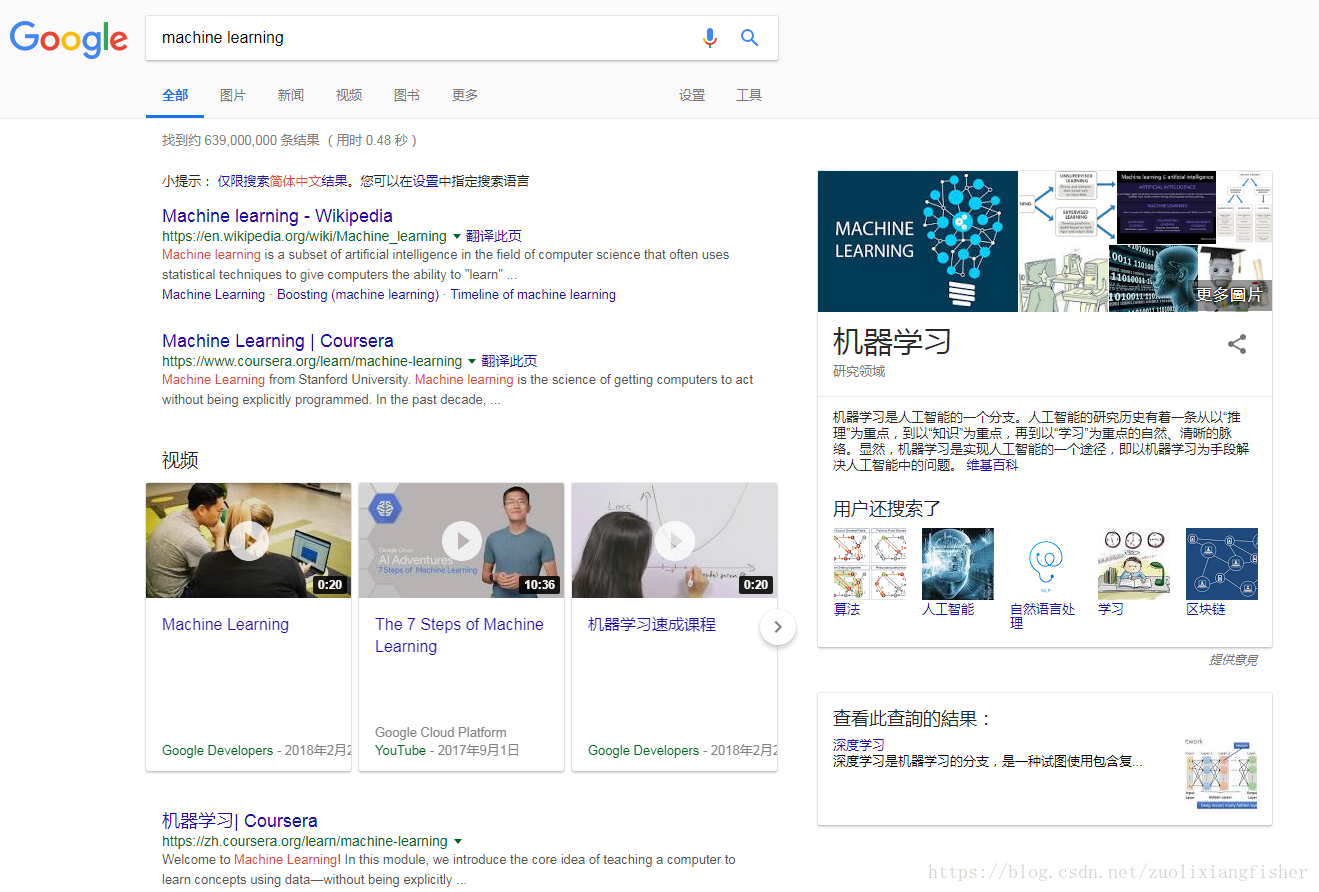Screen dimensions: 1319x892
Task: Open Machine learning - Wikipedia result
Action: click(x=277, y=216)
